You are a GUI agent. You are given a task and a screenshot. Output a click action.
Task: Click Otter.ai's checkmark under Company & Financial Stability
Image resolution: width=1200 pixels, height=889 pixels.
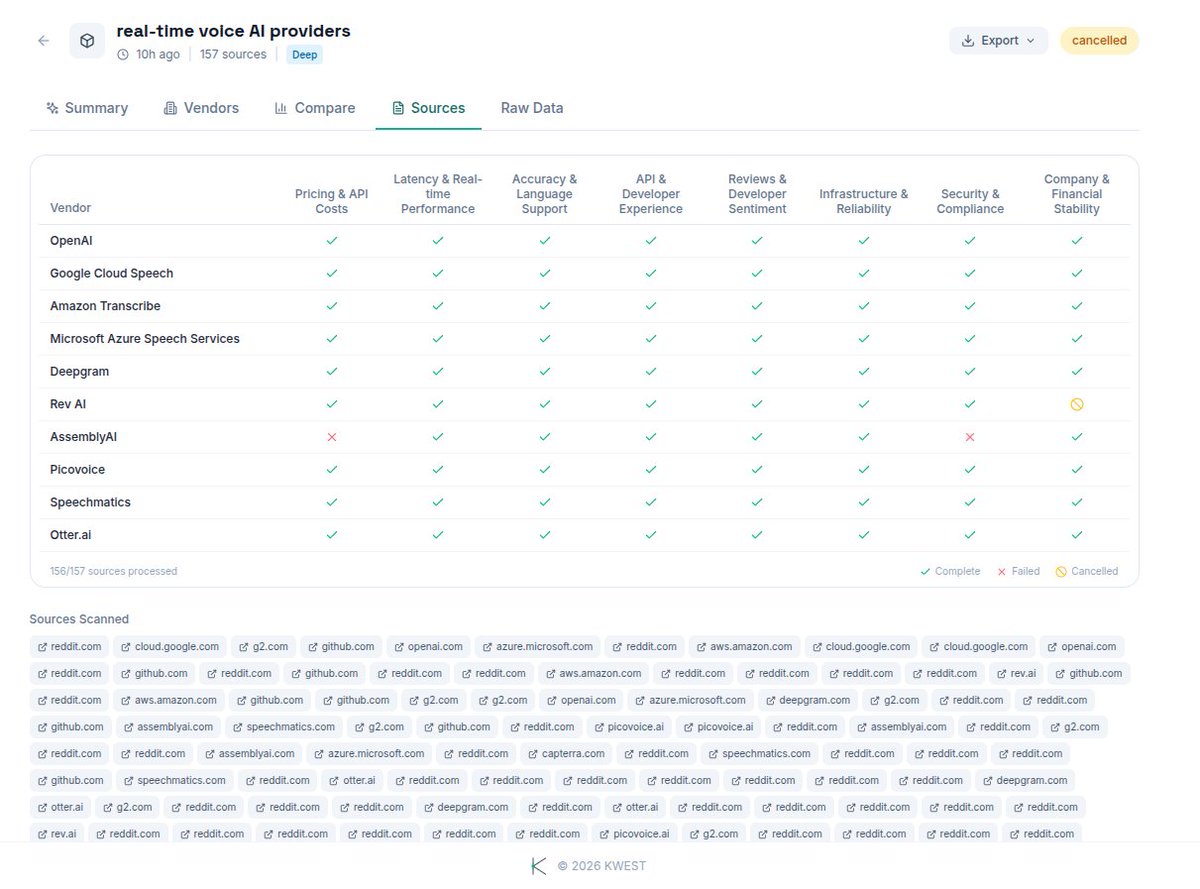(1077, 535)
